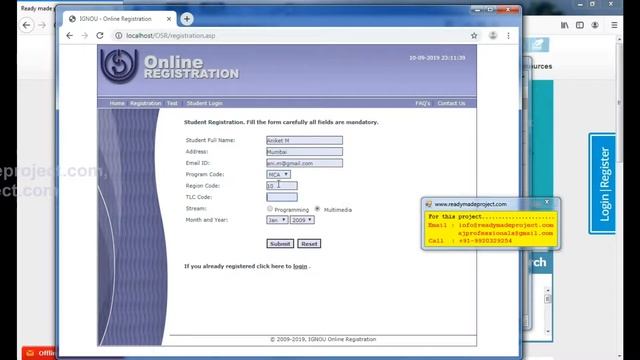Toggle Firefox sidebar icon in background window
640x360 pixels.
580,25
